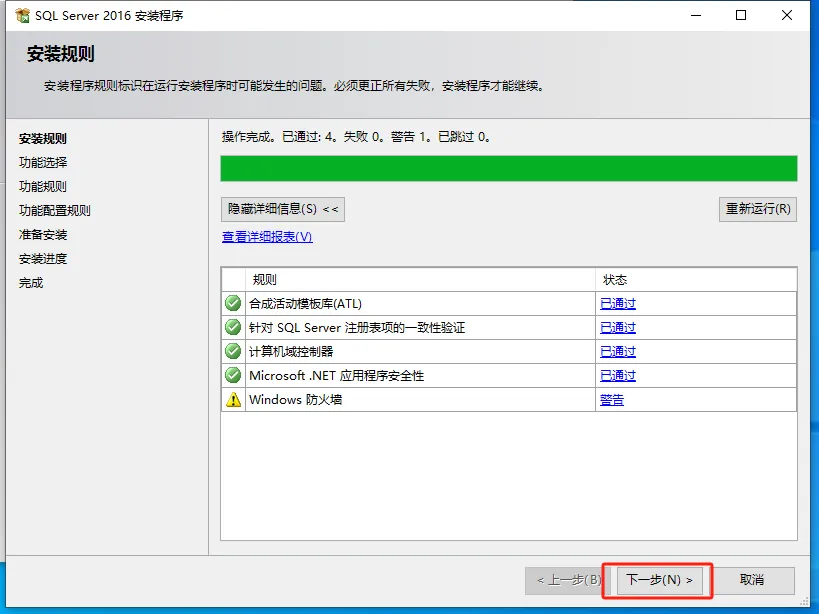The image size is (819, 614).
Task: Click green check icon for 计算机域控制器
Action: point(233,351)
